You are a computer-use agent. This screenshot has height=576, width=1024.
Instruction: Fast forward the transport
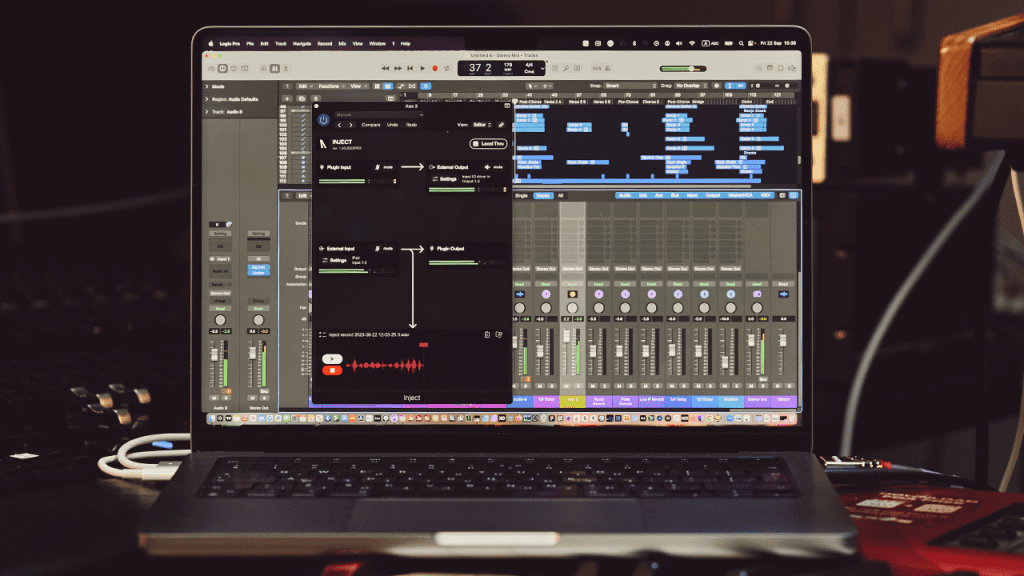pyautogui.click(x=398, y=68)
